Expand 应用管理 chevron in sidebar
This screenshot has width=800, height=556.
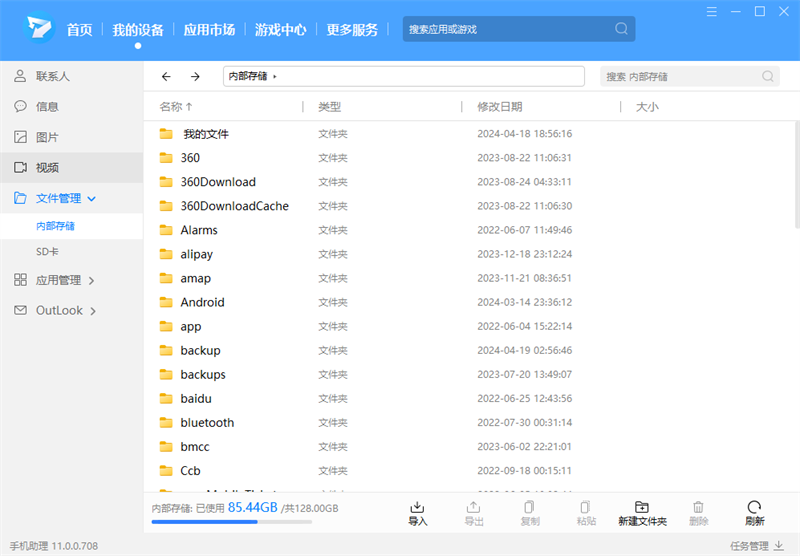point(91,281)
